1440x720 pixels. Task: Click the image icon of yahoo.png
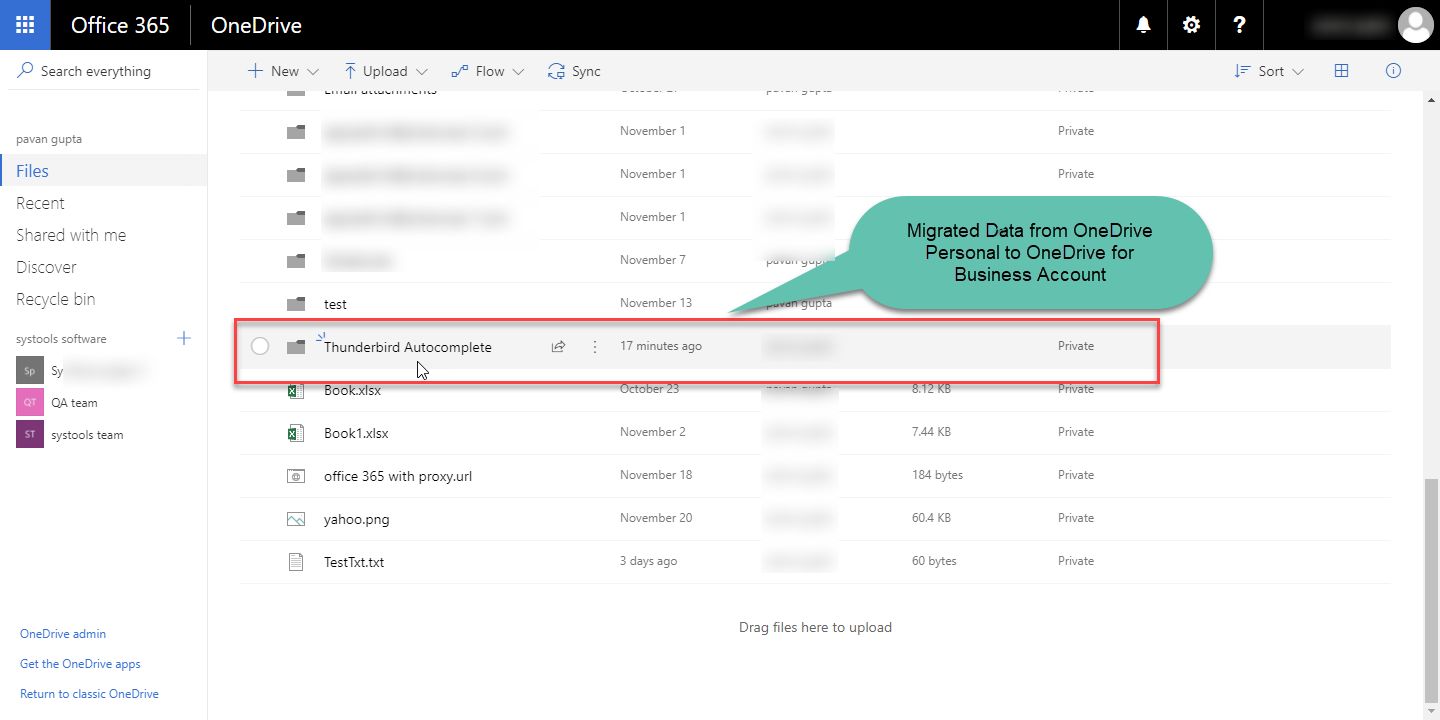[295, 519]
